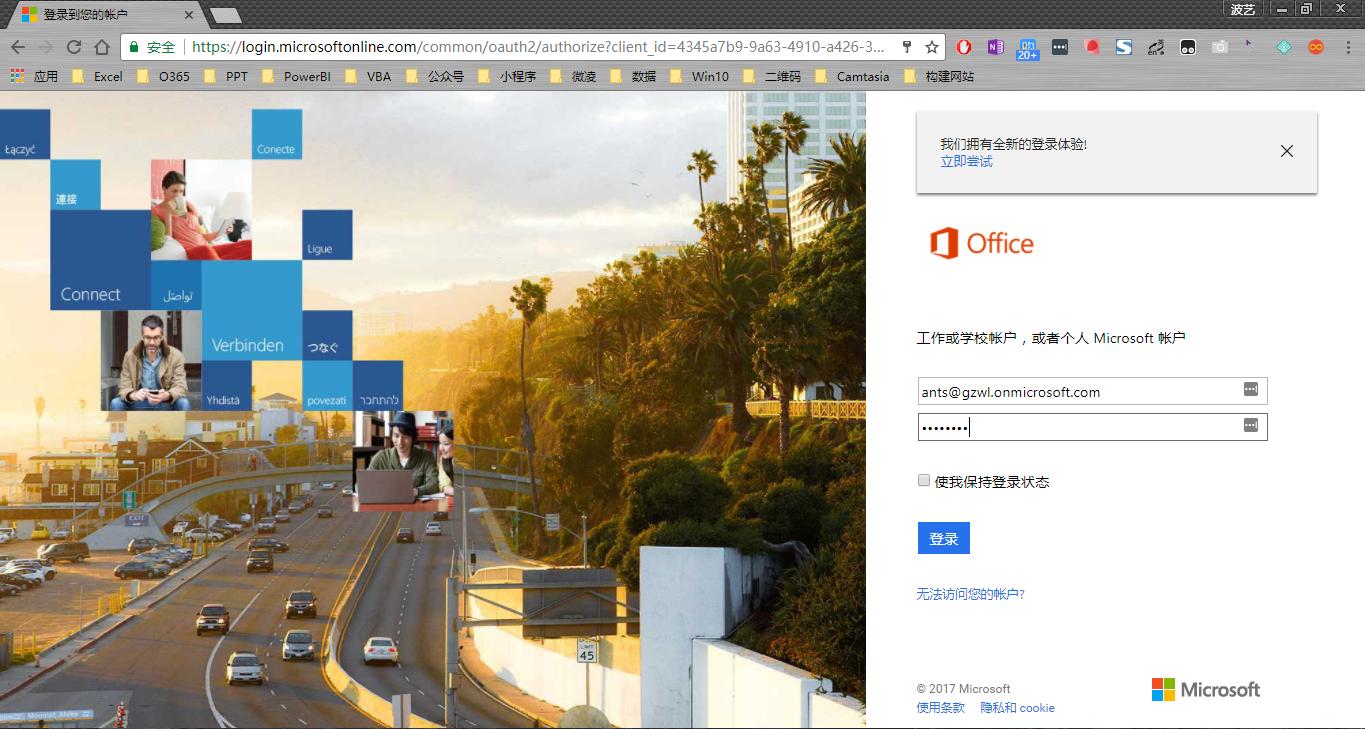
Task: Open the blue S extension icon
Action: 1124,47
